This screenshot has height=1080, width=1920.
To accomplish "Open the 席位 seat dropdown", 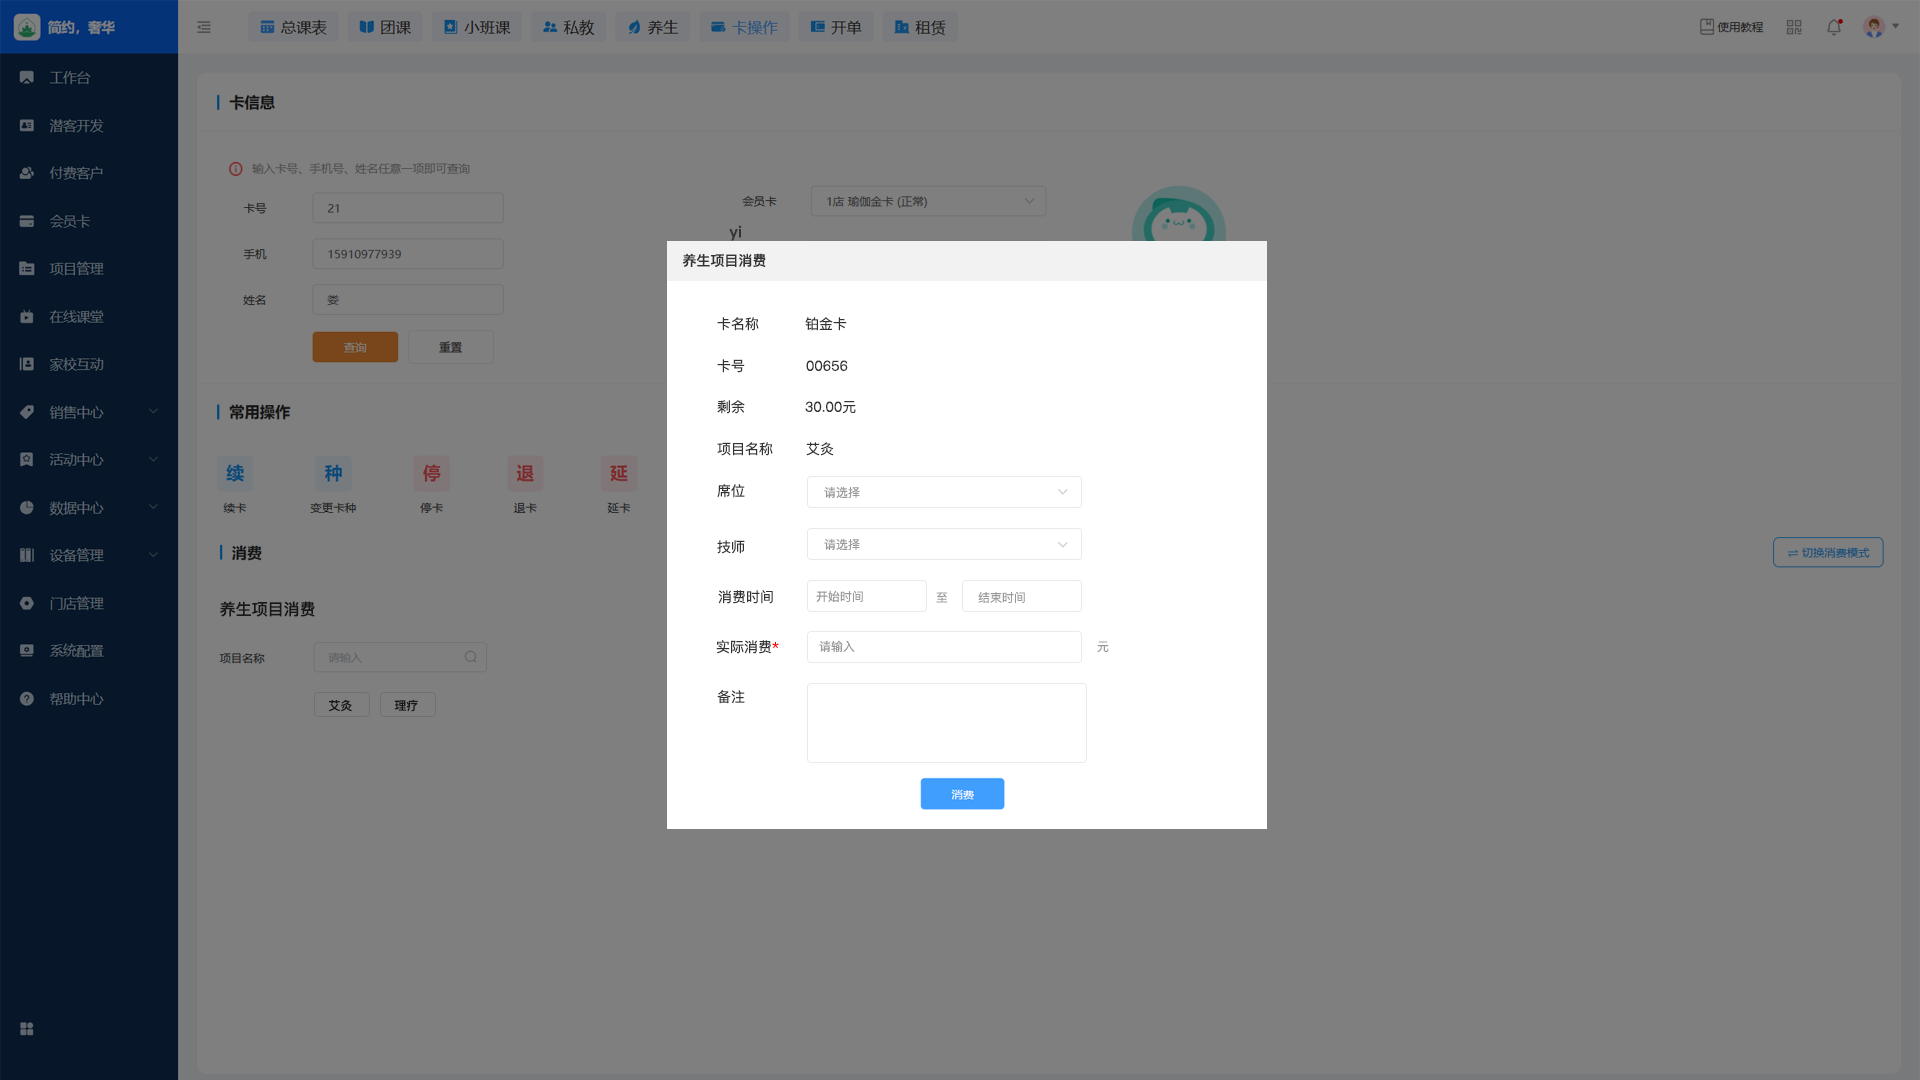I will tap(943, 492).
